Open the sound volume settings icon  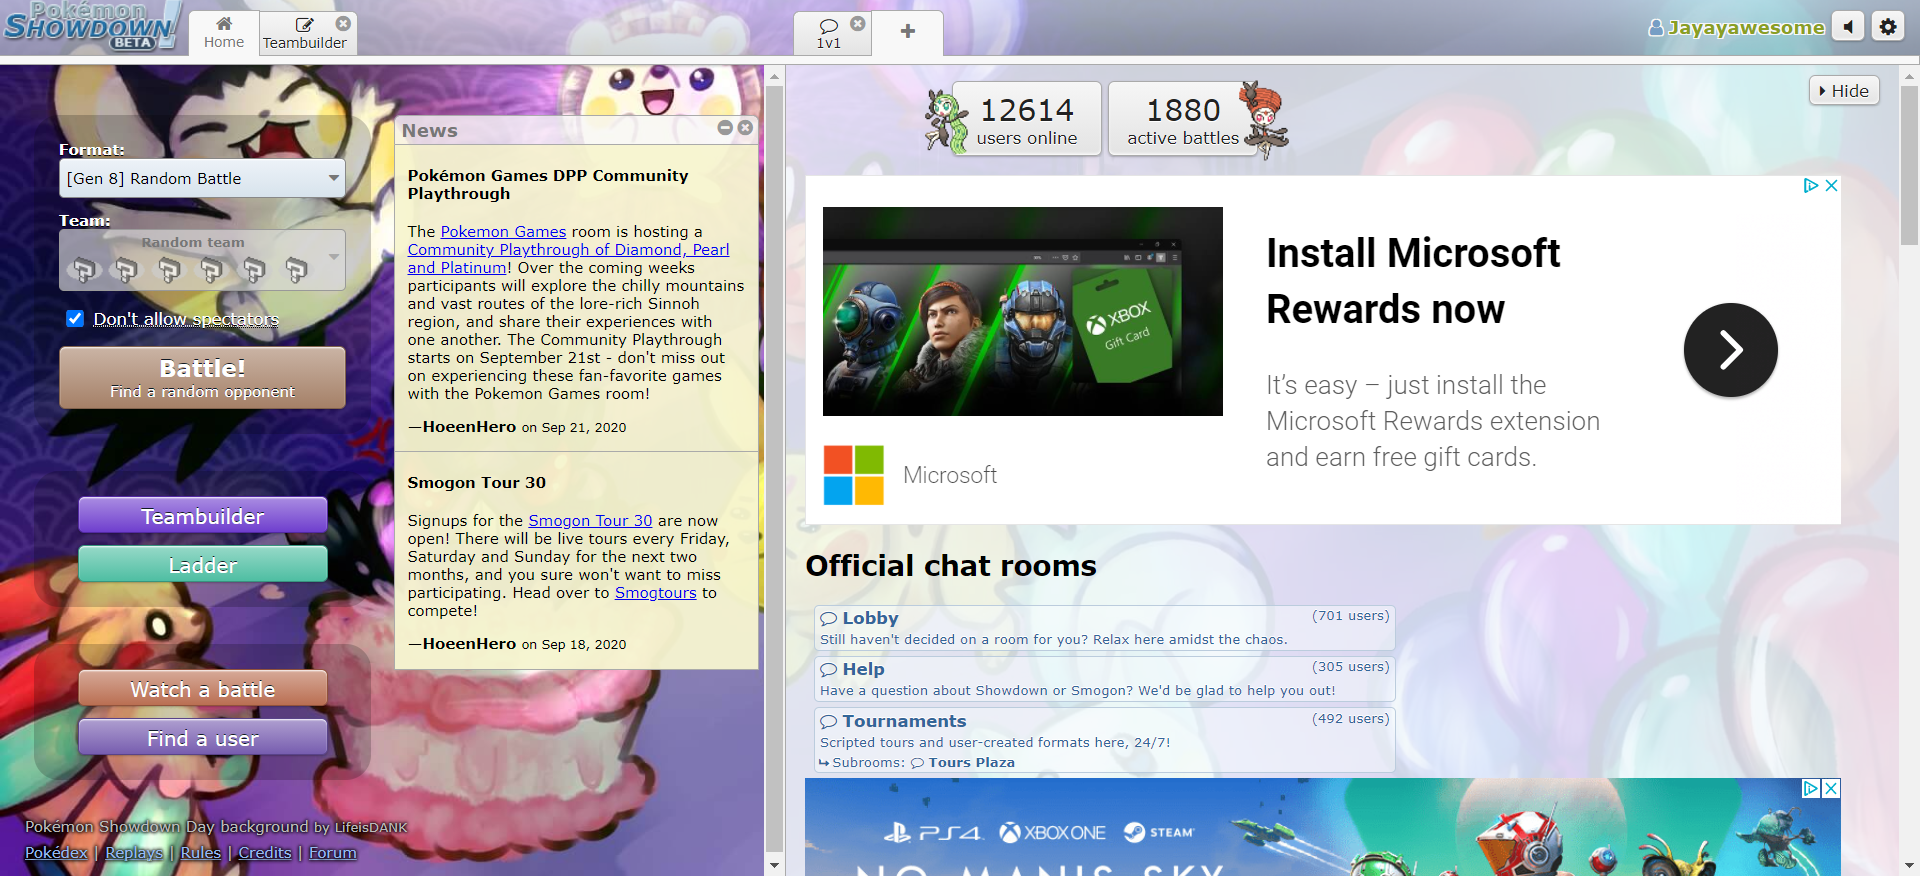coord(1848,27)
